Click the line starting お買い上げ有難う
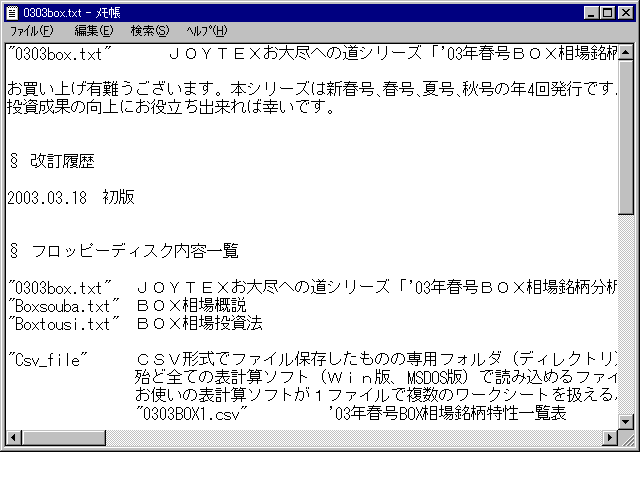 point(312,89)
